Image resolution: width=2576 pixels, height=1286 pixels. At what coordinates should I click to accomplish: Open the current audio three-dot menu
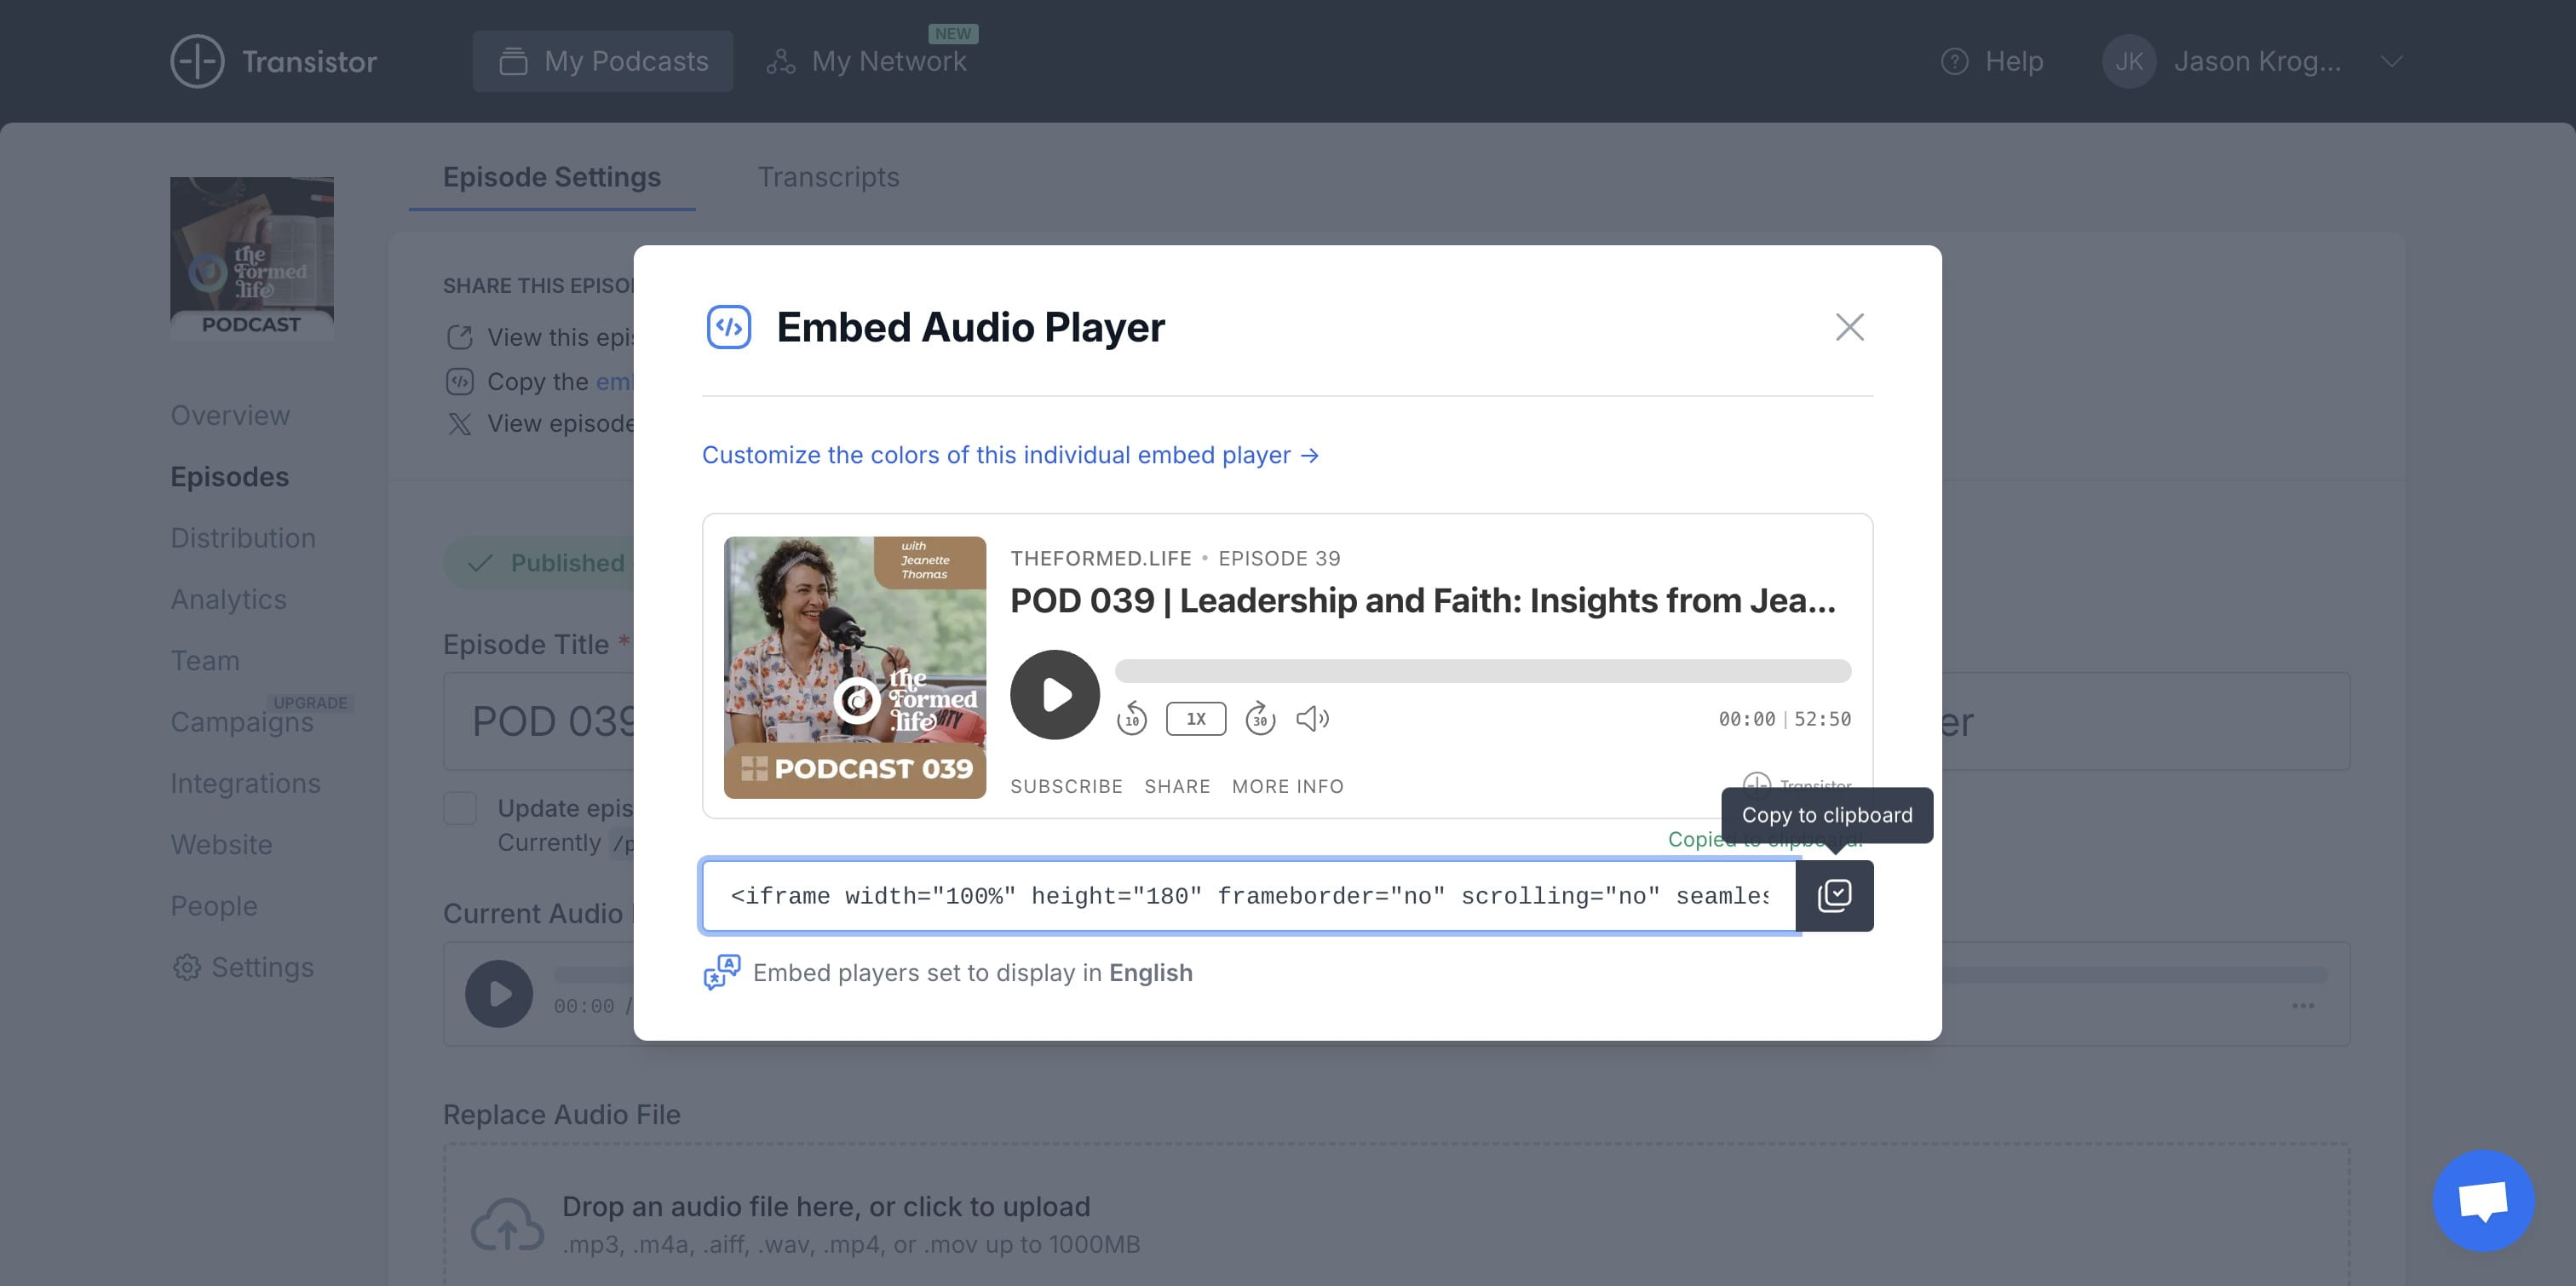pyautogui.click(x=2303, y=1006)
